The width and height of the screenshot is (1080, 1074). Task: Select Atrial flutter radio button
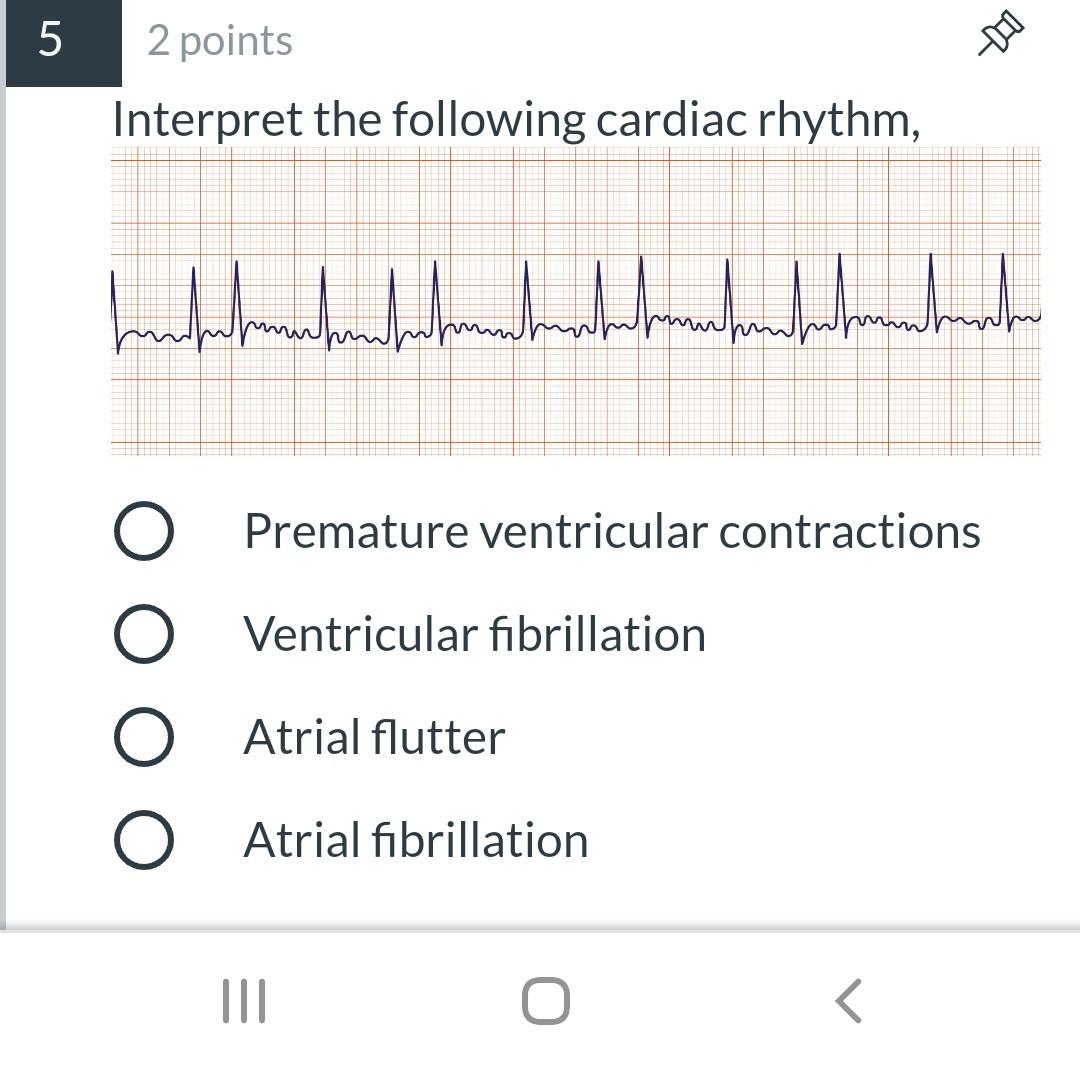coord(143,737)
